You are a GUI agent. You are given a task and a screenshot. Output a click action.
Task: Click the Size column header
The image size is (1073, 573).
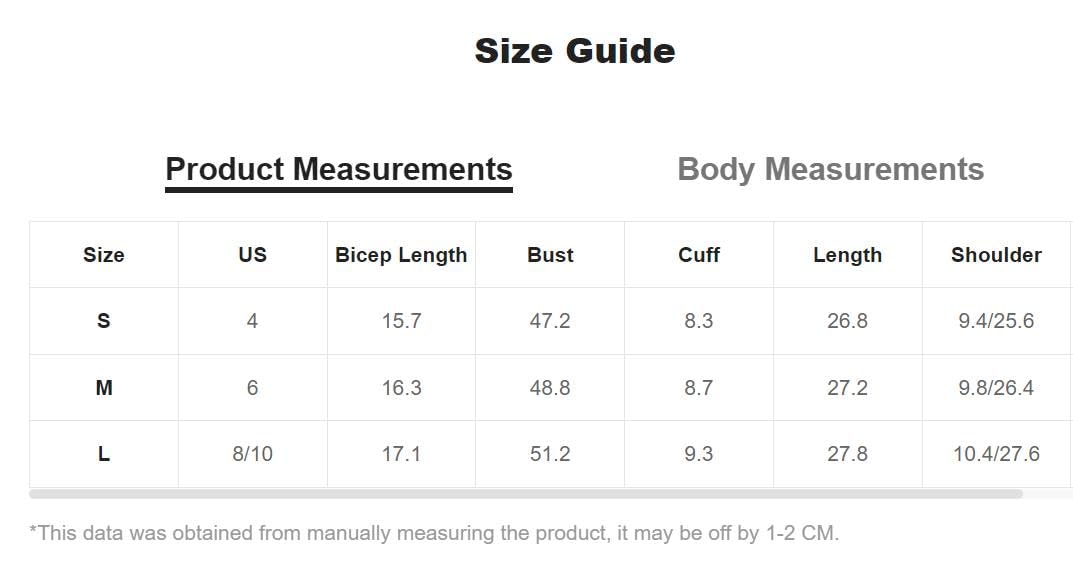coord(104,255)
